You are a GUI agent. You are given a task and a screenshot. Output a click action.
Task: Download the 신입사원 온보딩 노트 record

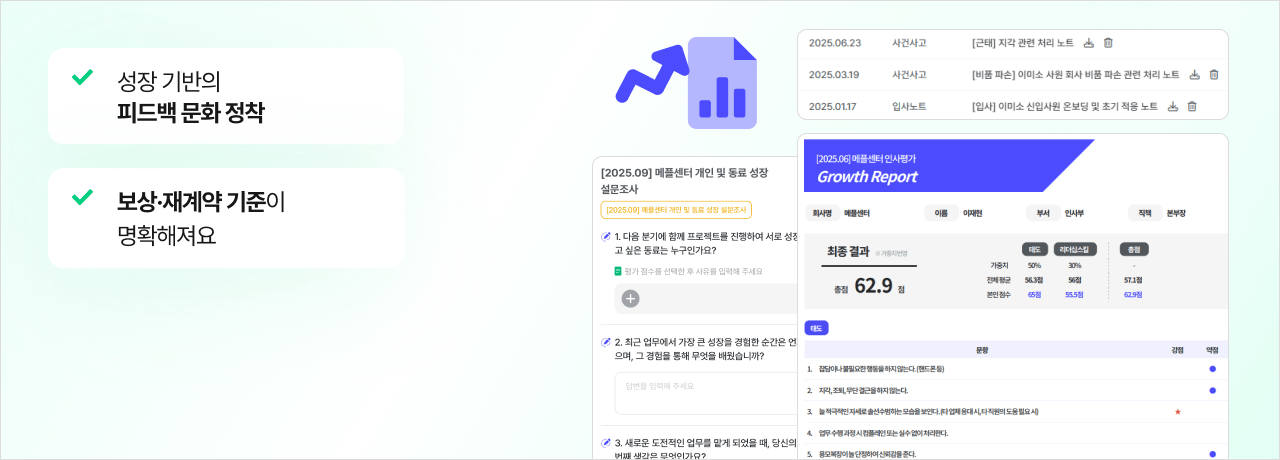pos(1173,106)
